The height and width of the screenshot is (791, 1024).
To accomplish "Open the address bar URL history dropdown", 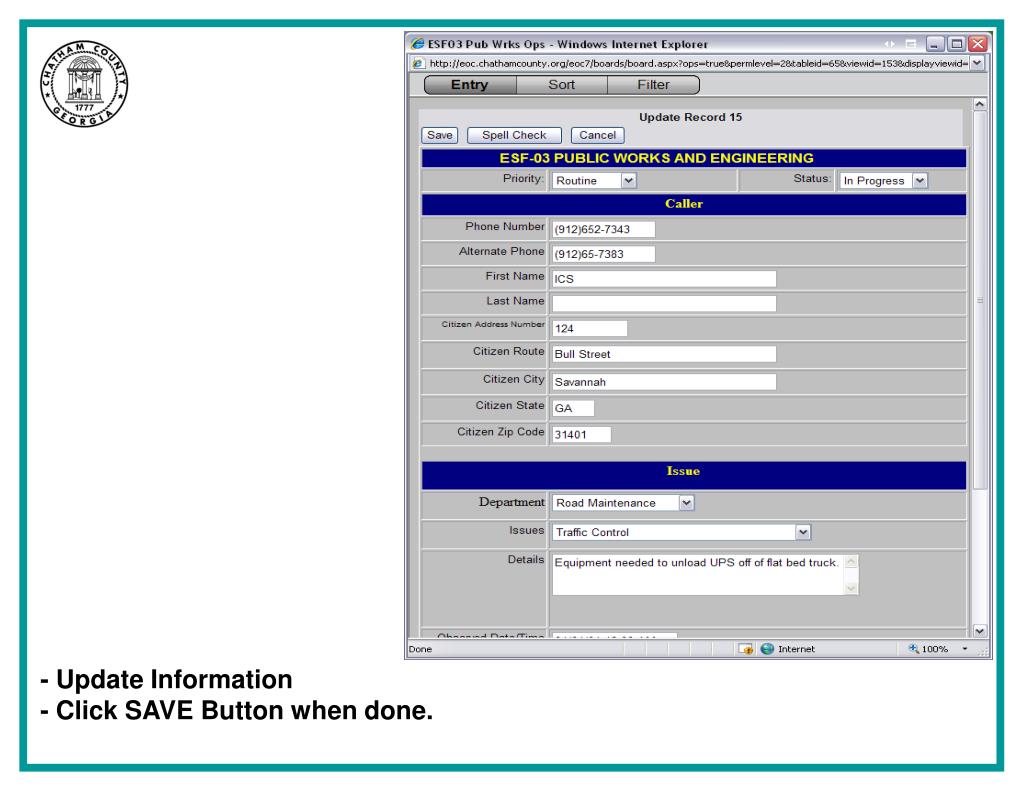I will [977, 63].
